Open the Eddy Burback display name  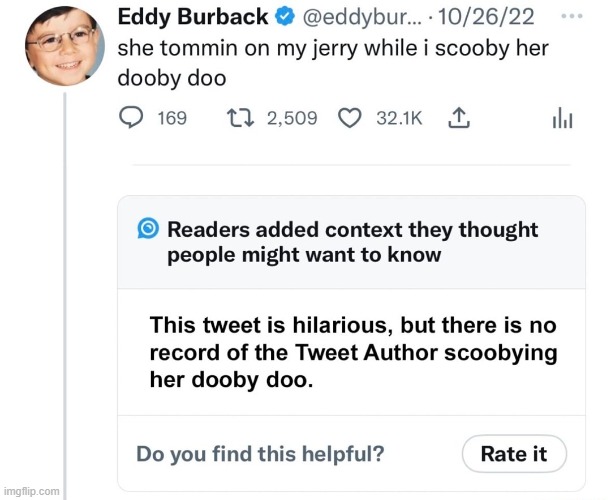(x=193, y=17)
